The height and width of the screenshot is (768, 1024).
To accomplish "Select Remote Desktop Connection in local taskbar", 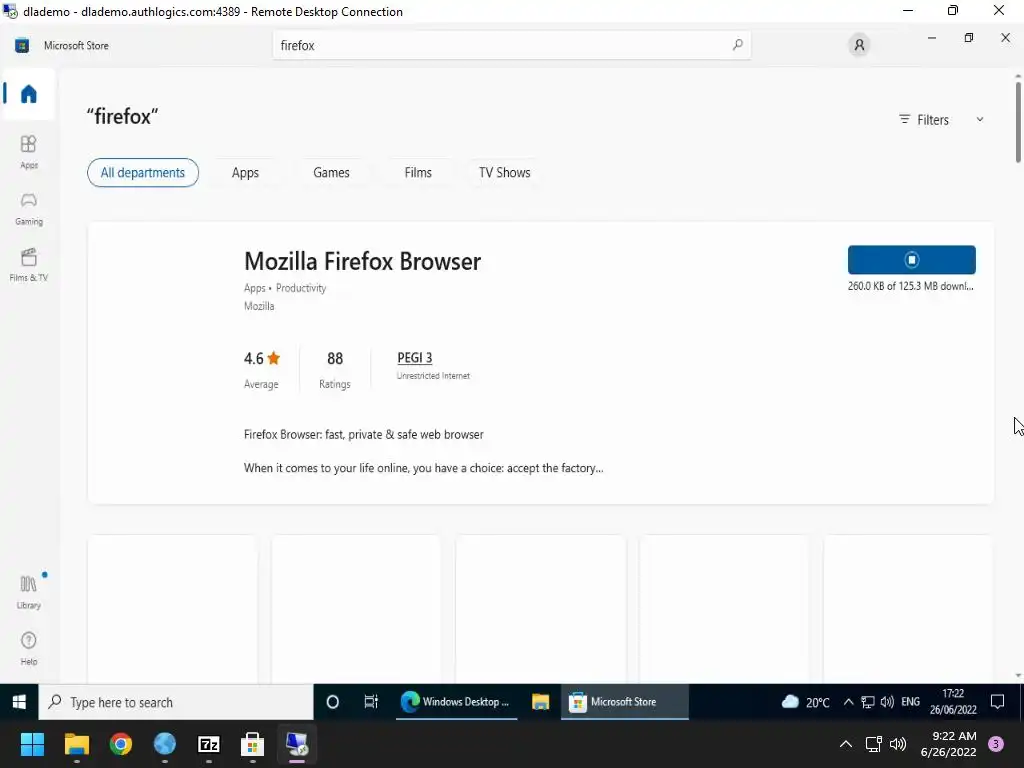I will (x=296, y=744).
